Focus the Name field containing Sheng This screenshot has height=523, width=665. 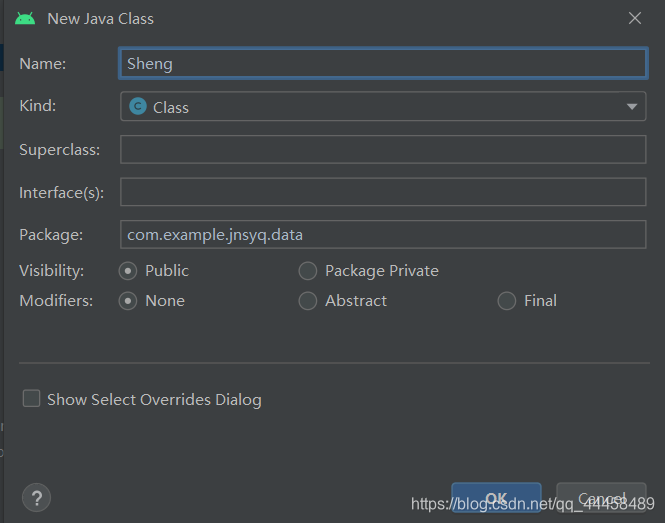[383, 64]
